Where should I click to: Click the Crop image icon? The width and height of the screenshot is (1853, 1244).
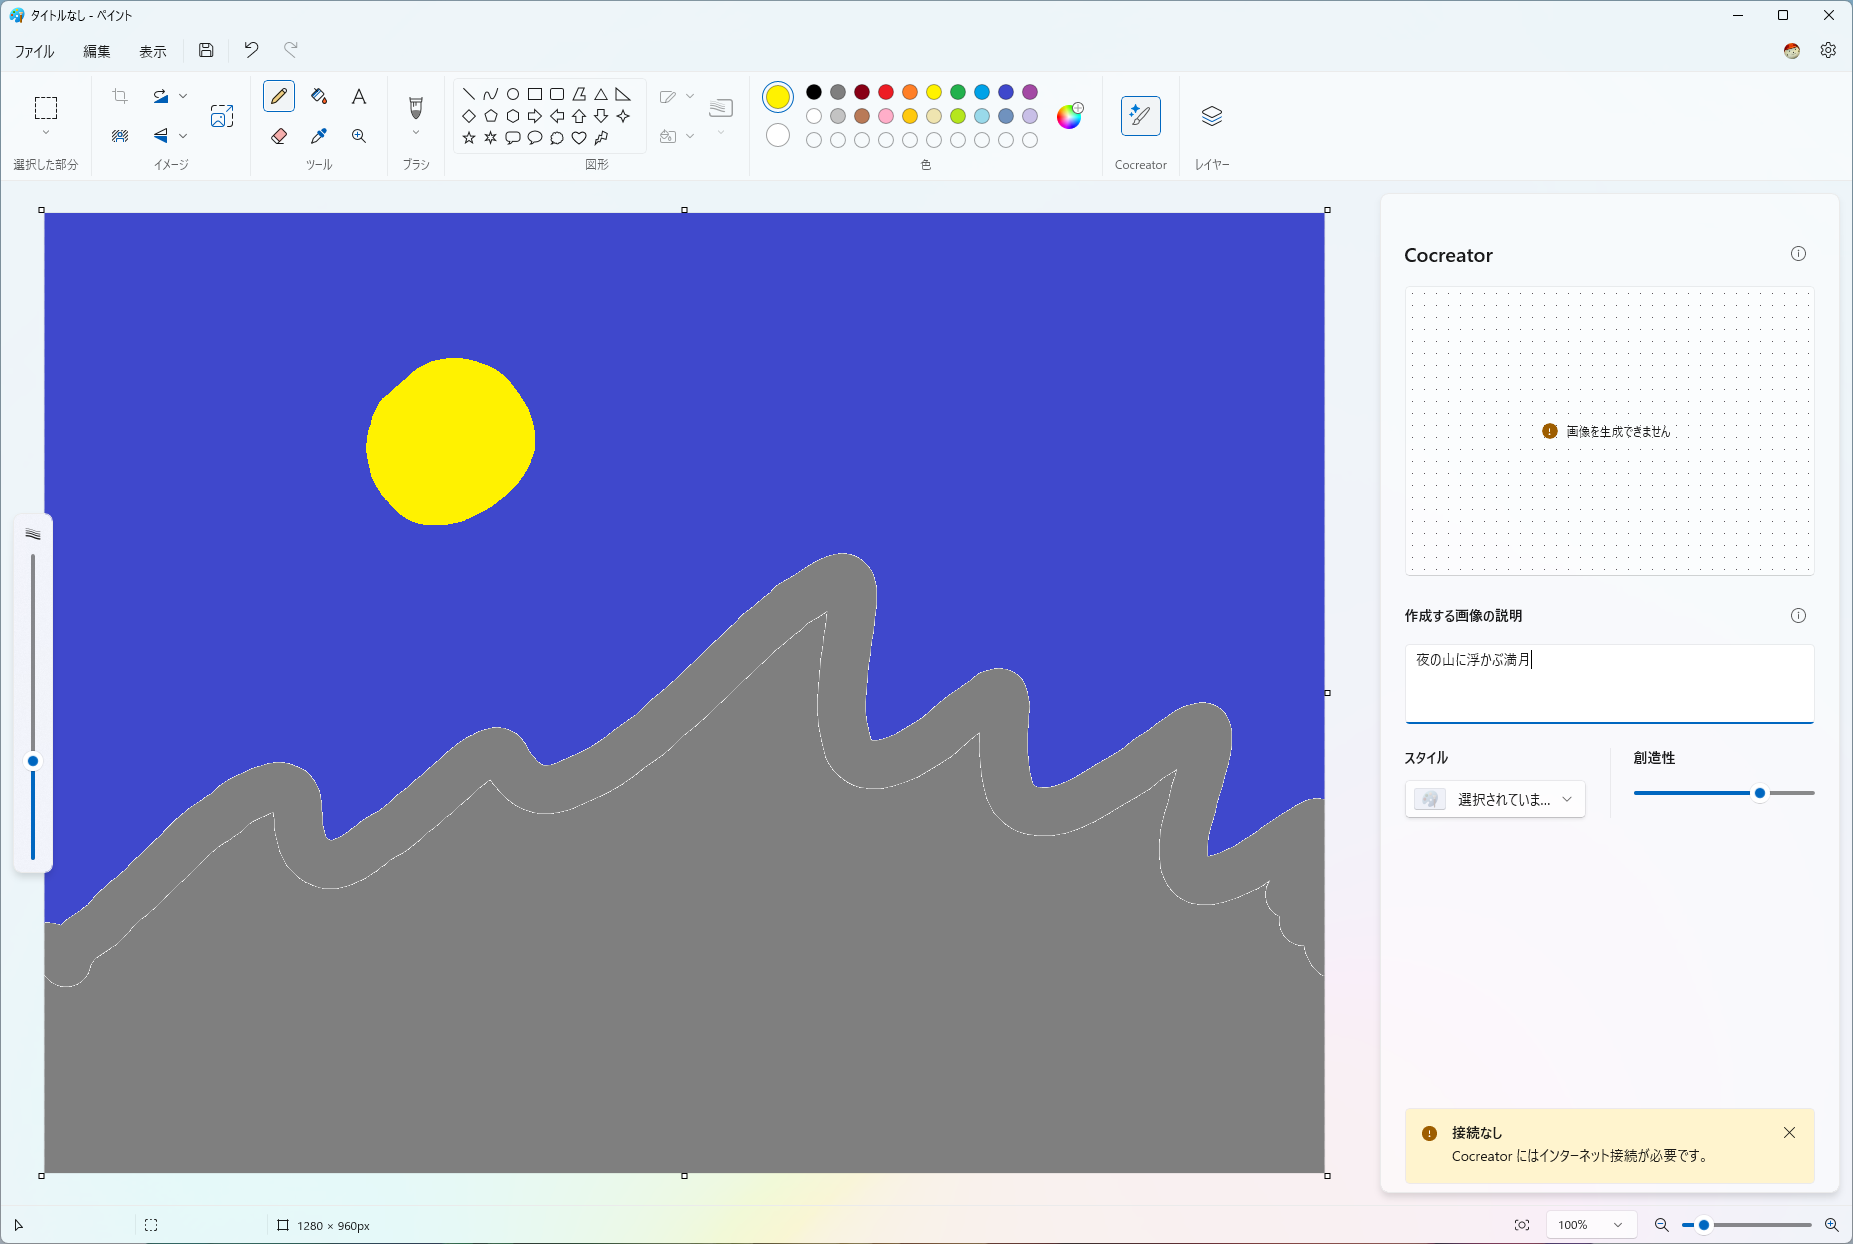tap(120, 96)
